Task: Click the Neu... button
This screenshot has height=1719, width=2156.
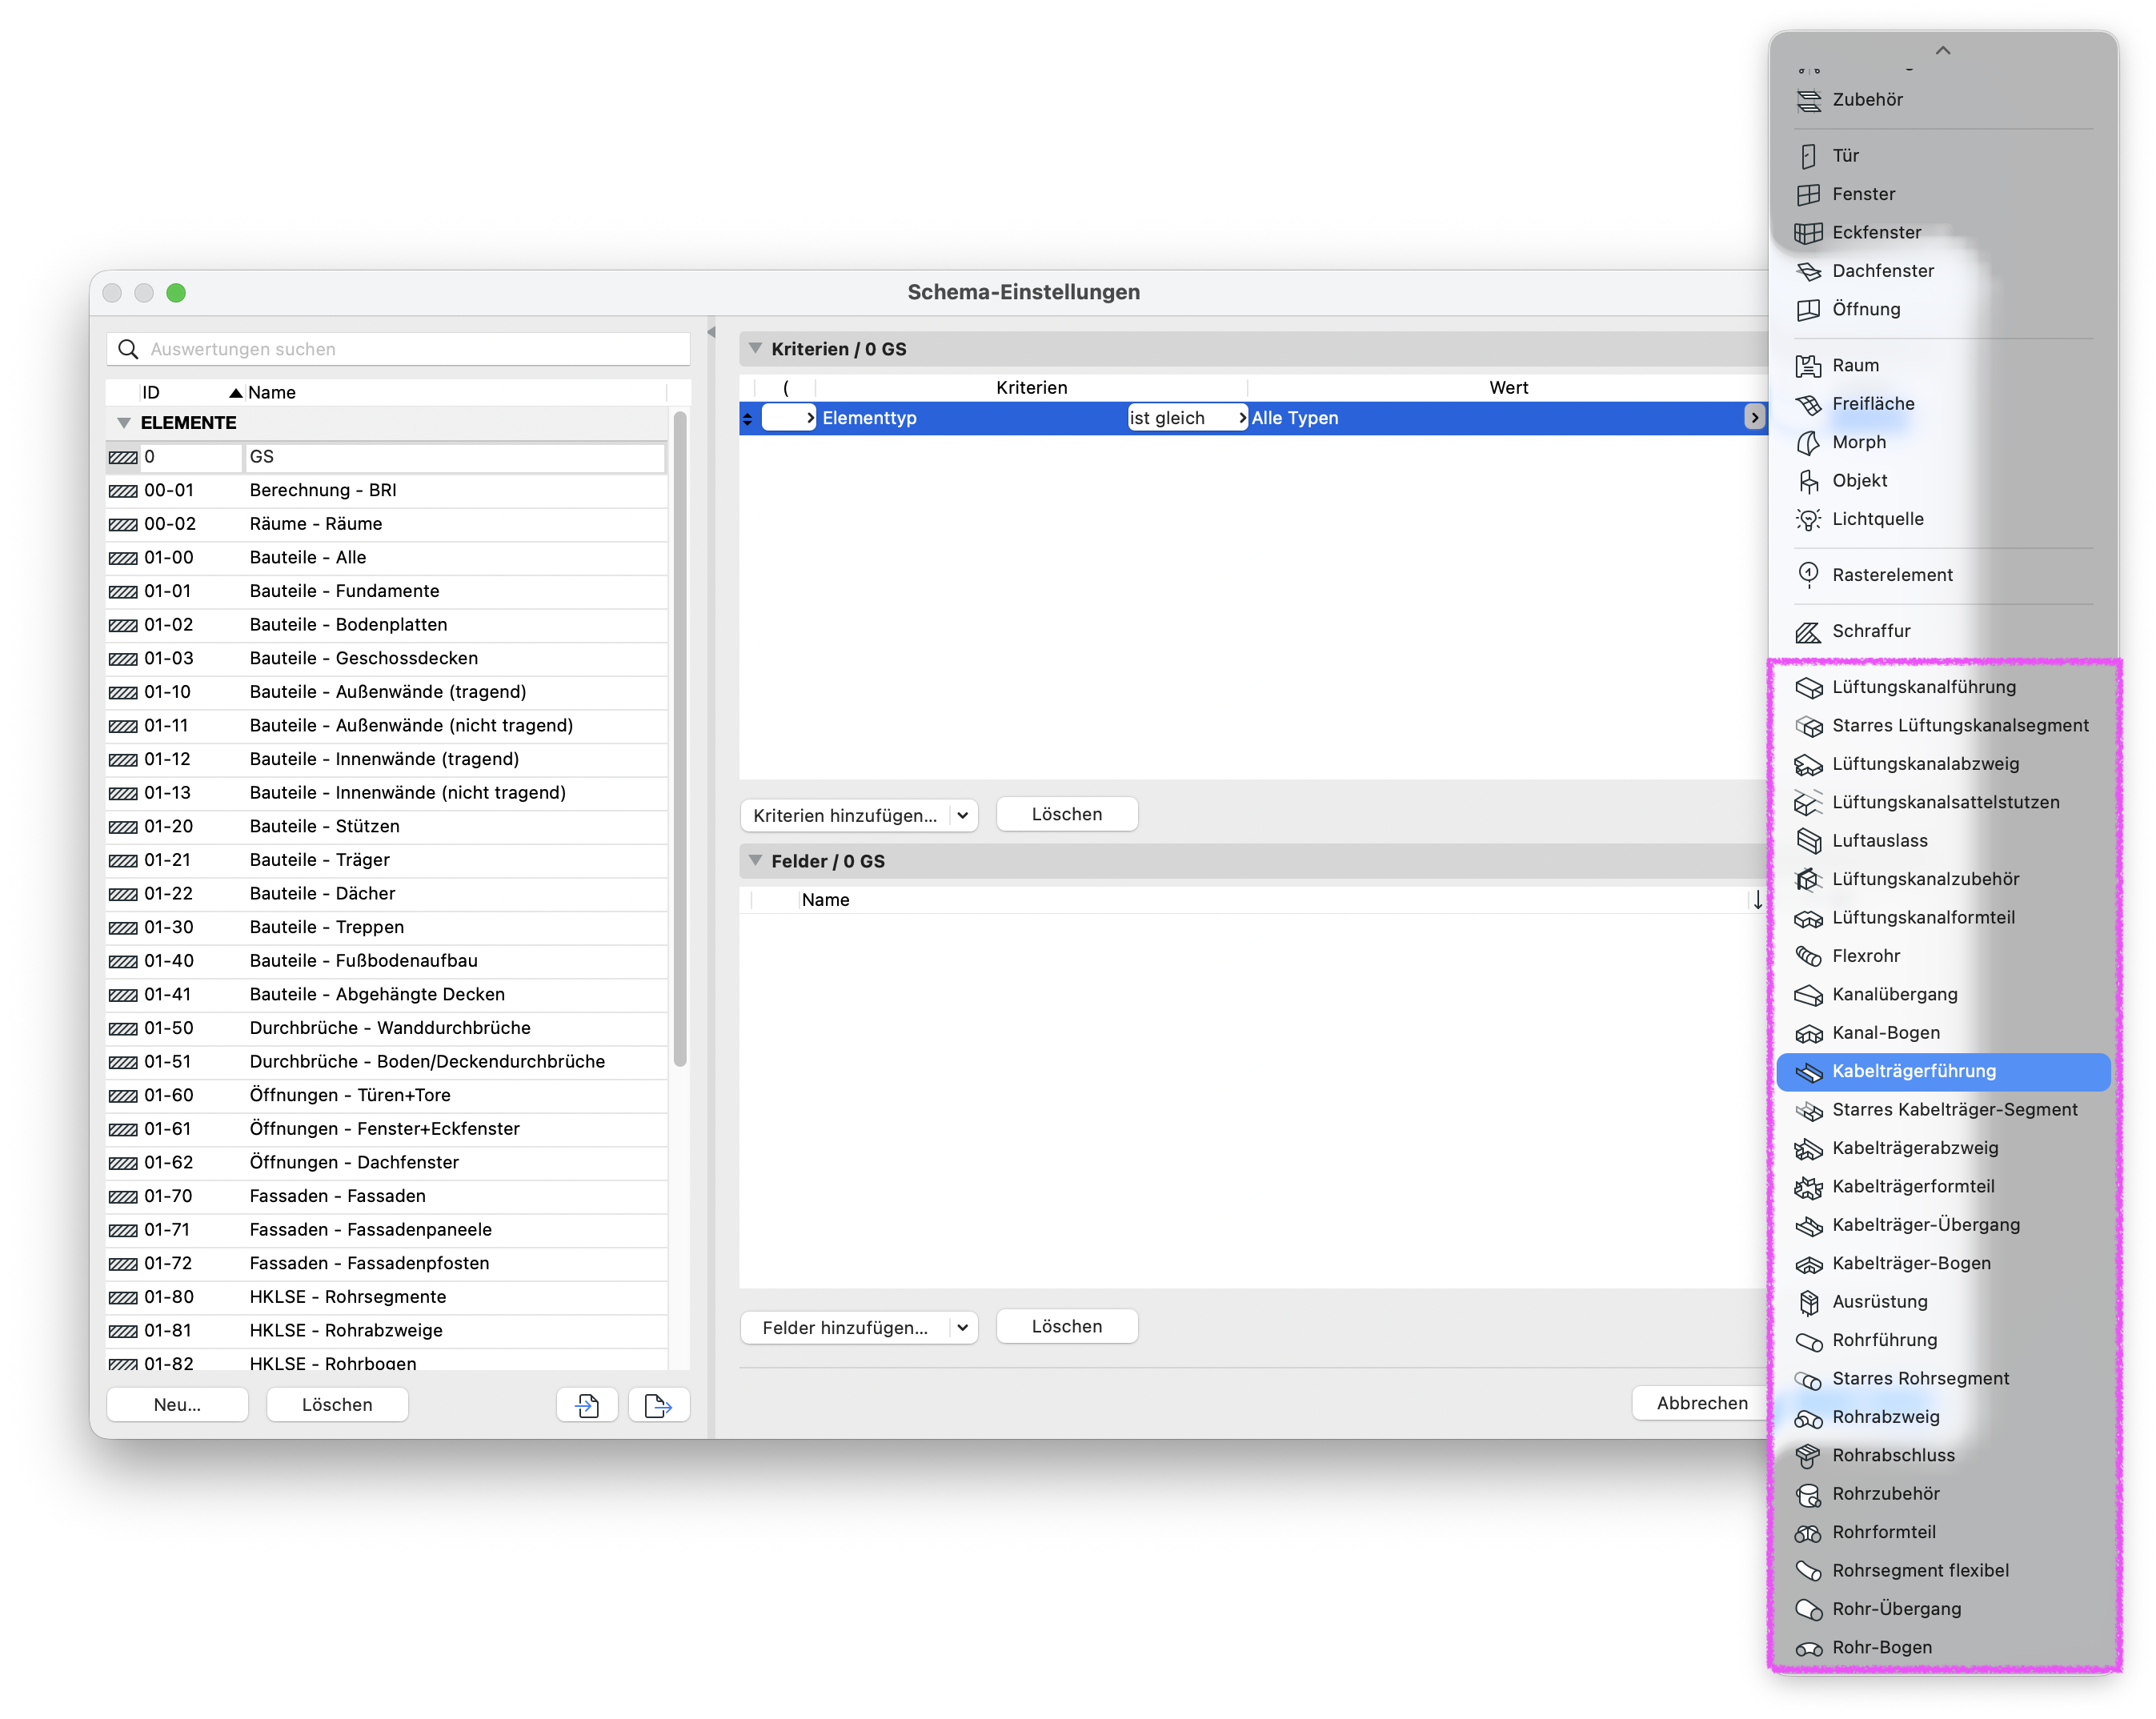Action: pos(178,1404)
